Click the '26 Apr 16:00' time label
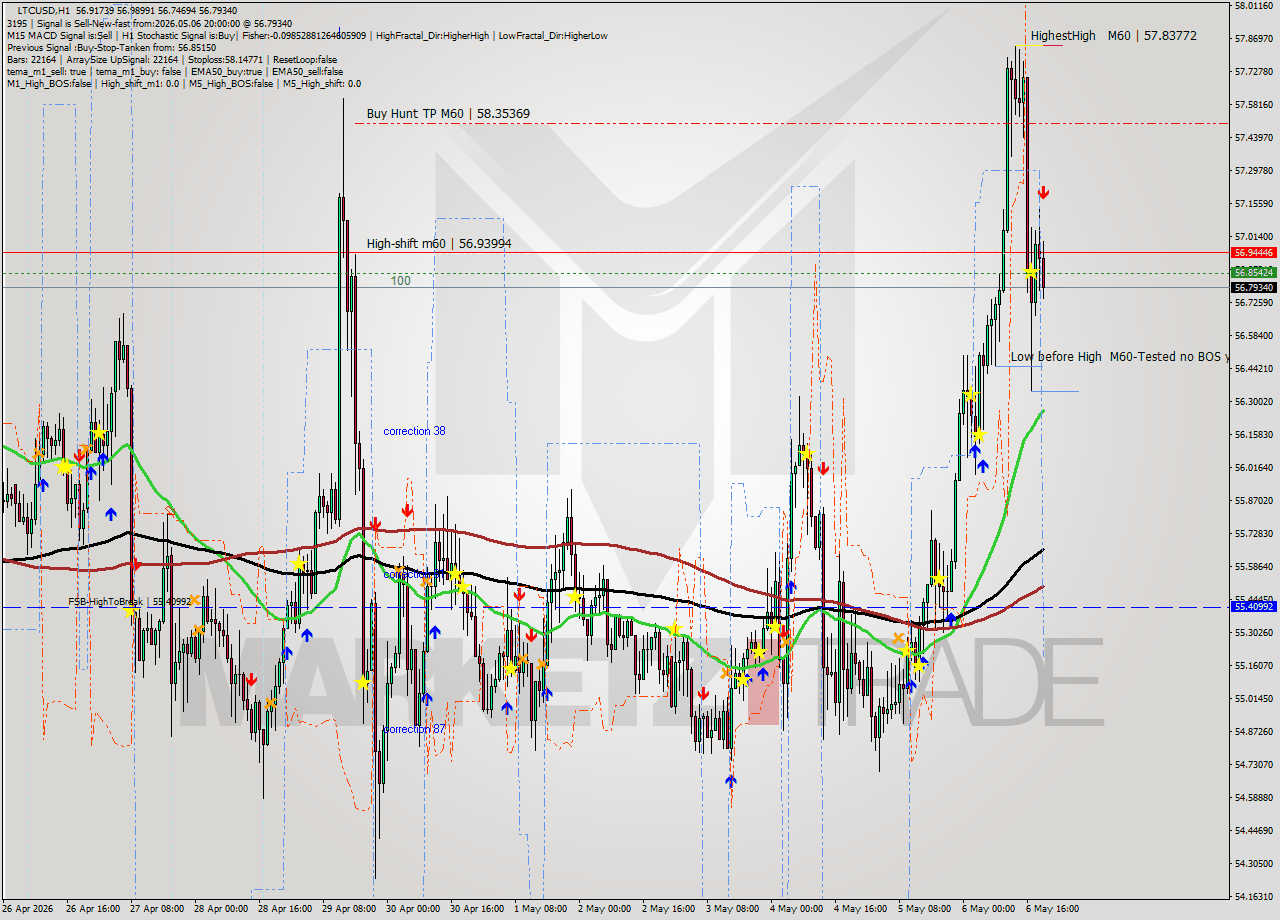 point(93,909)
